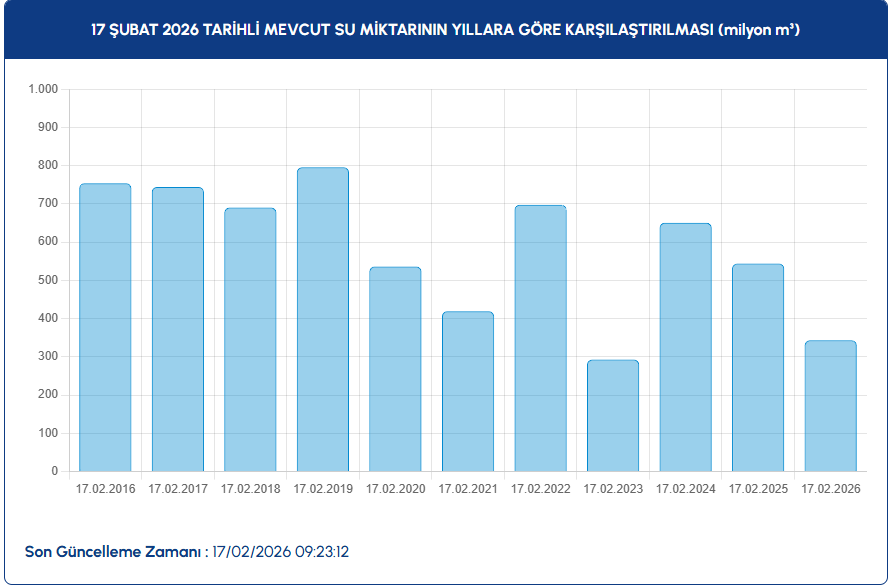The image size is (890, 585).
Task: Select the shortest bar, 17.02.2023
Action: pyautogui.click(x=613, y=415)
